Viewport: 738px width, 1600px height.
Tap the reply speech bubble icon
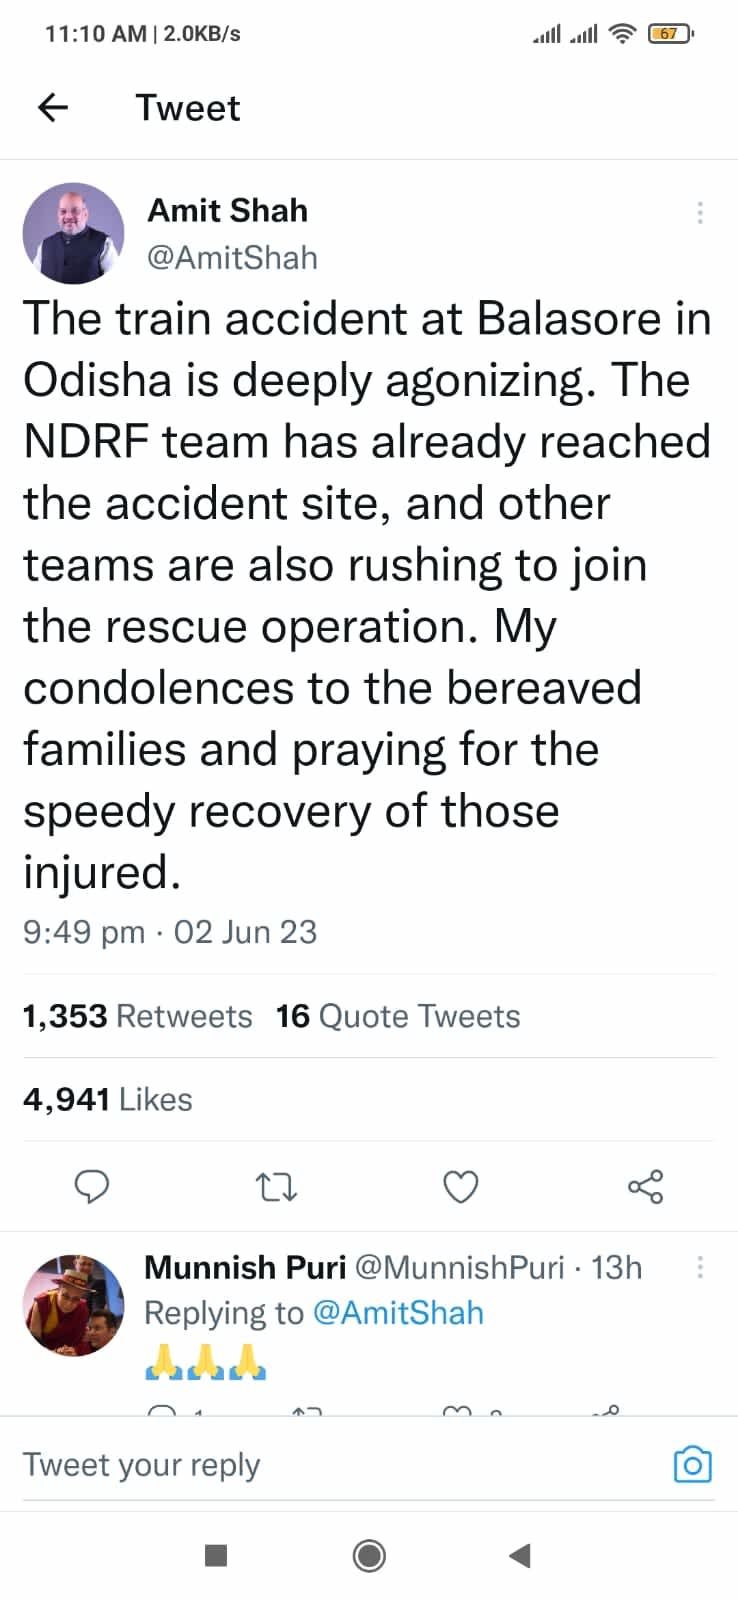[x=93, y=1187]
